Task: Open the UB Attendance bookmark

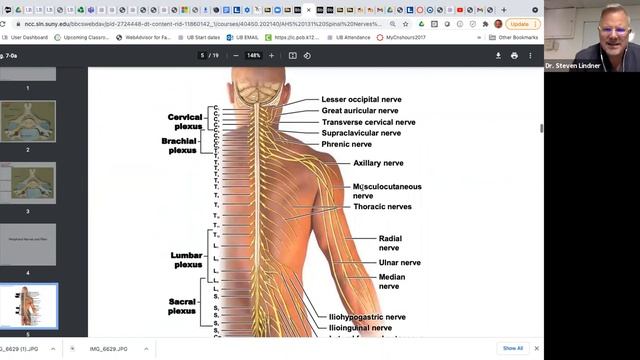Action: pos(349,37)
